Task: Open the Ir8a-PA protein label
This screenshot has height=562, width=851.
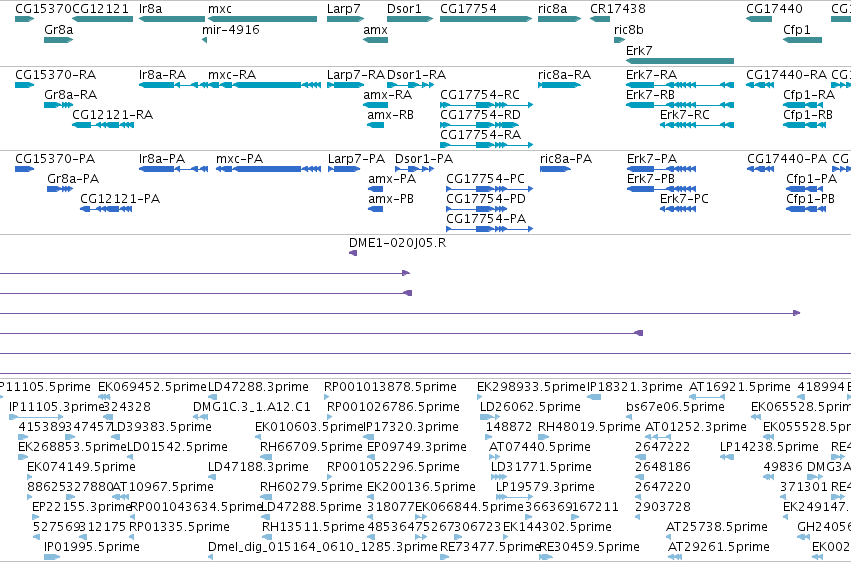Action: (162, 159)
